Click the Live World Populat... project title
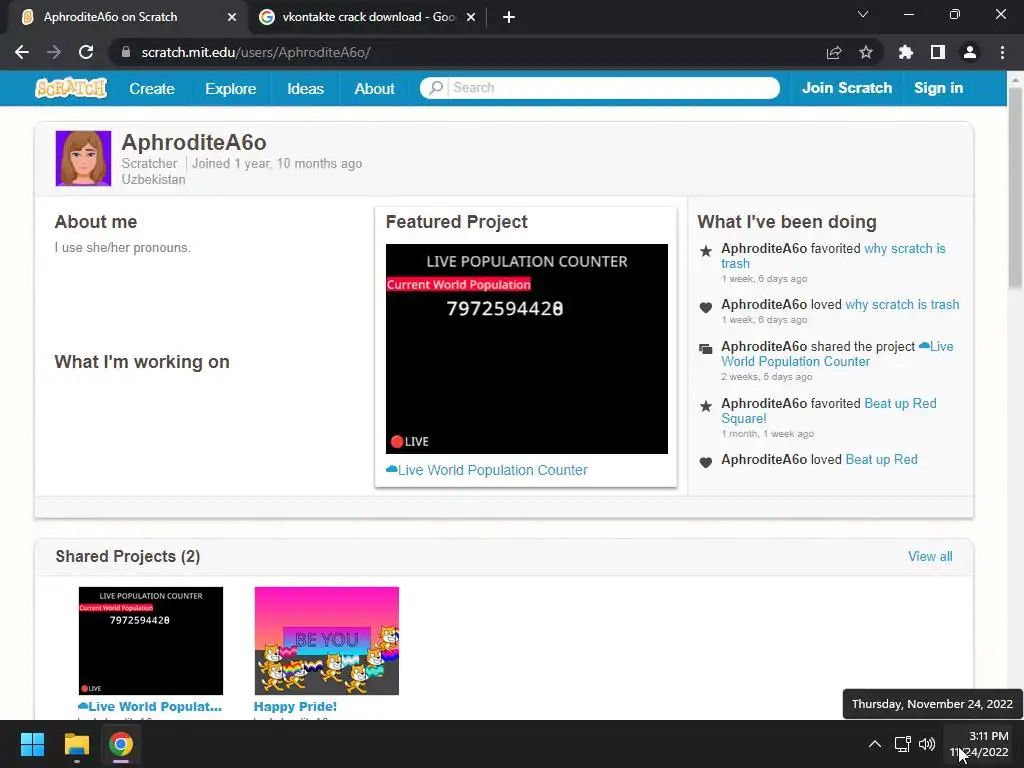The height and width of the screenshot is (768, 1024). [150, 707]
